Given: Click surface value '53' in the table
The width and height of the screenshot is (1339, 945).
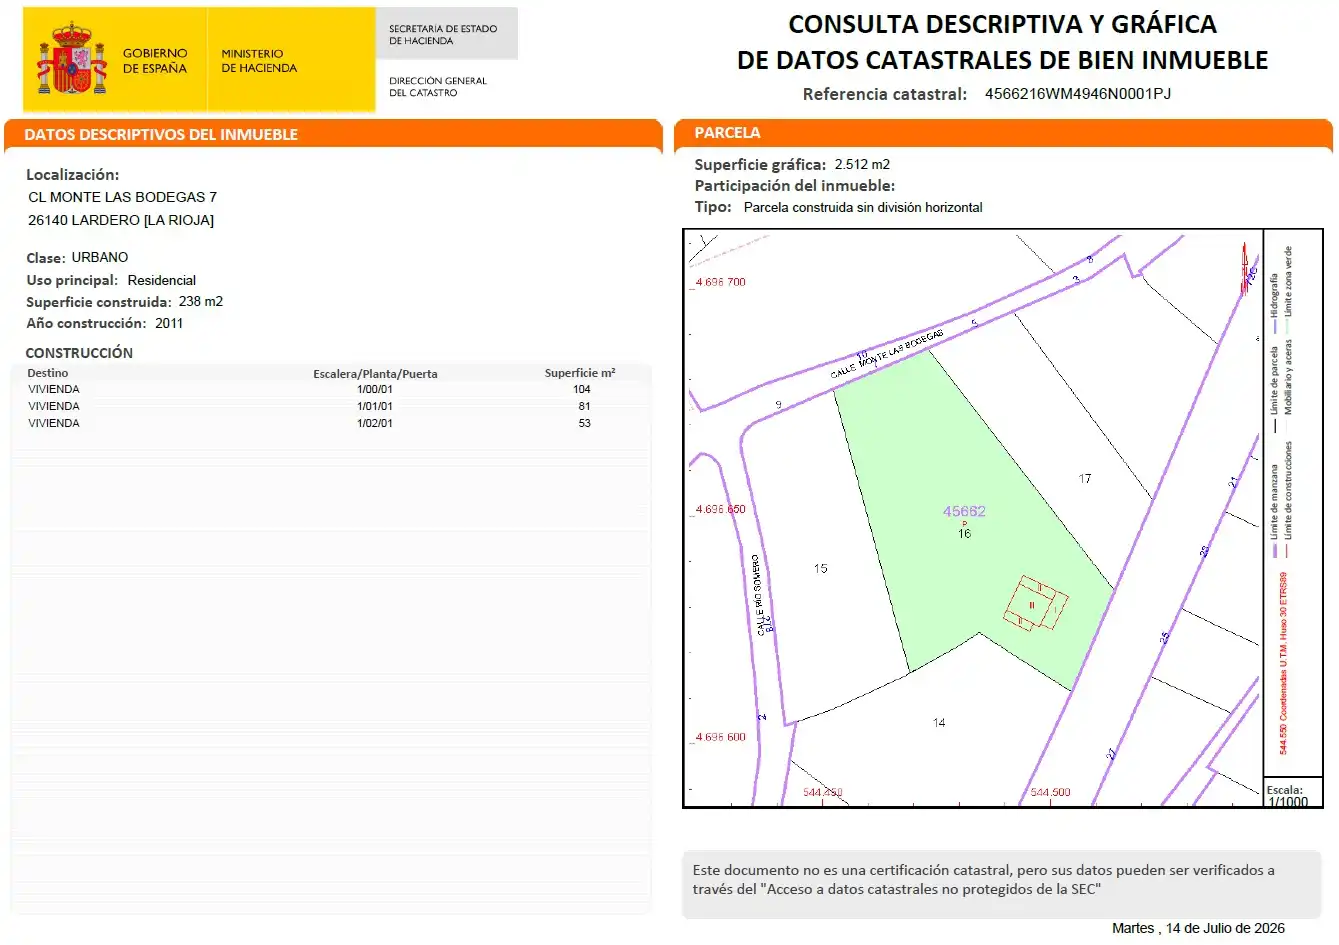Looking at the screenshot, I should (x=584, y=423).
